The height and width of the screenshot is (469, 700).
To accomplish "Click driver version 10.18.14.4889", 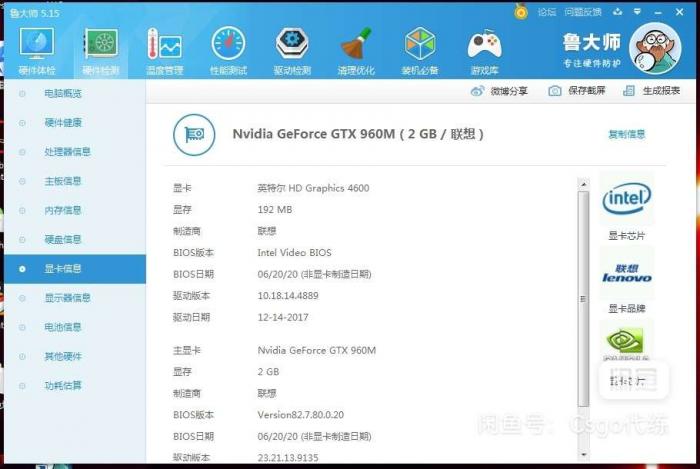I will tap(288, 296).
